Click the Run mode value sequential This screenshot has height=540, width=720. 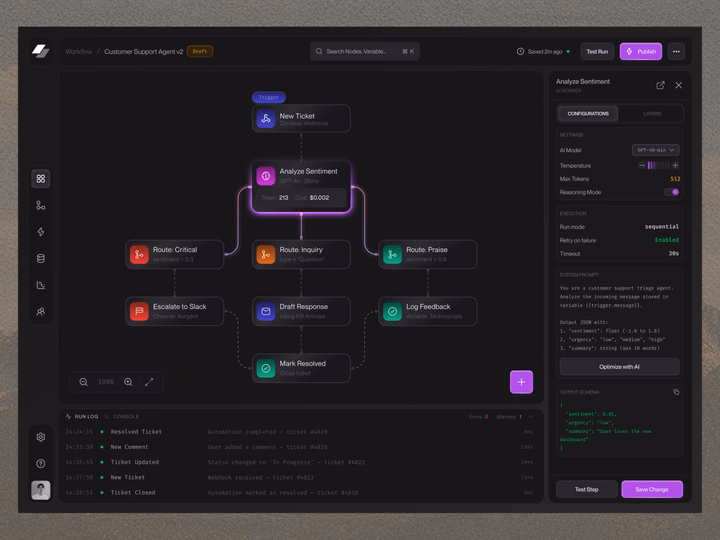pos(662,226)
